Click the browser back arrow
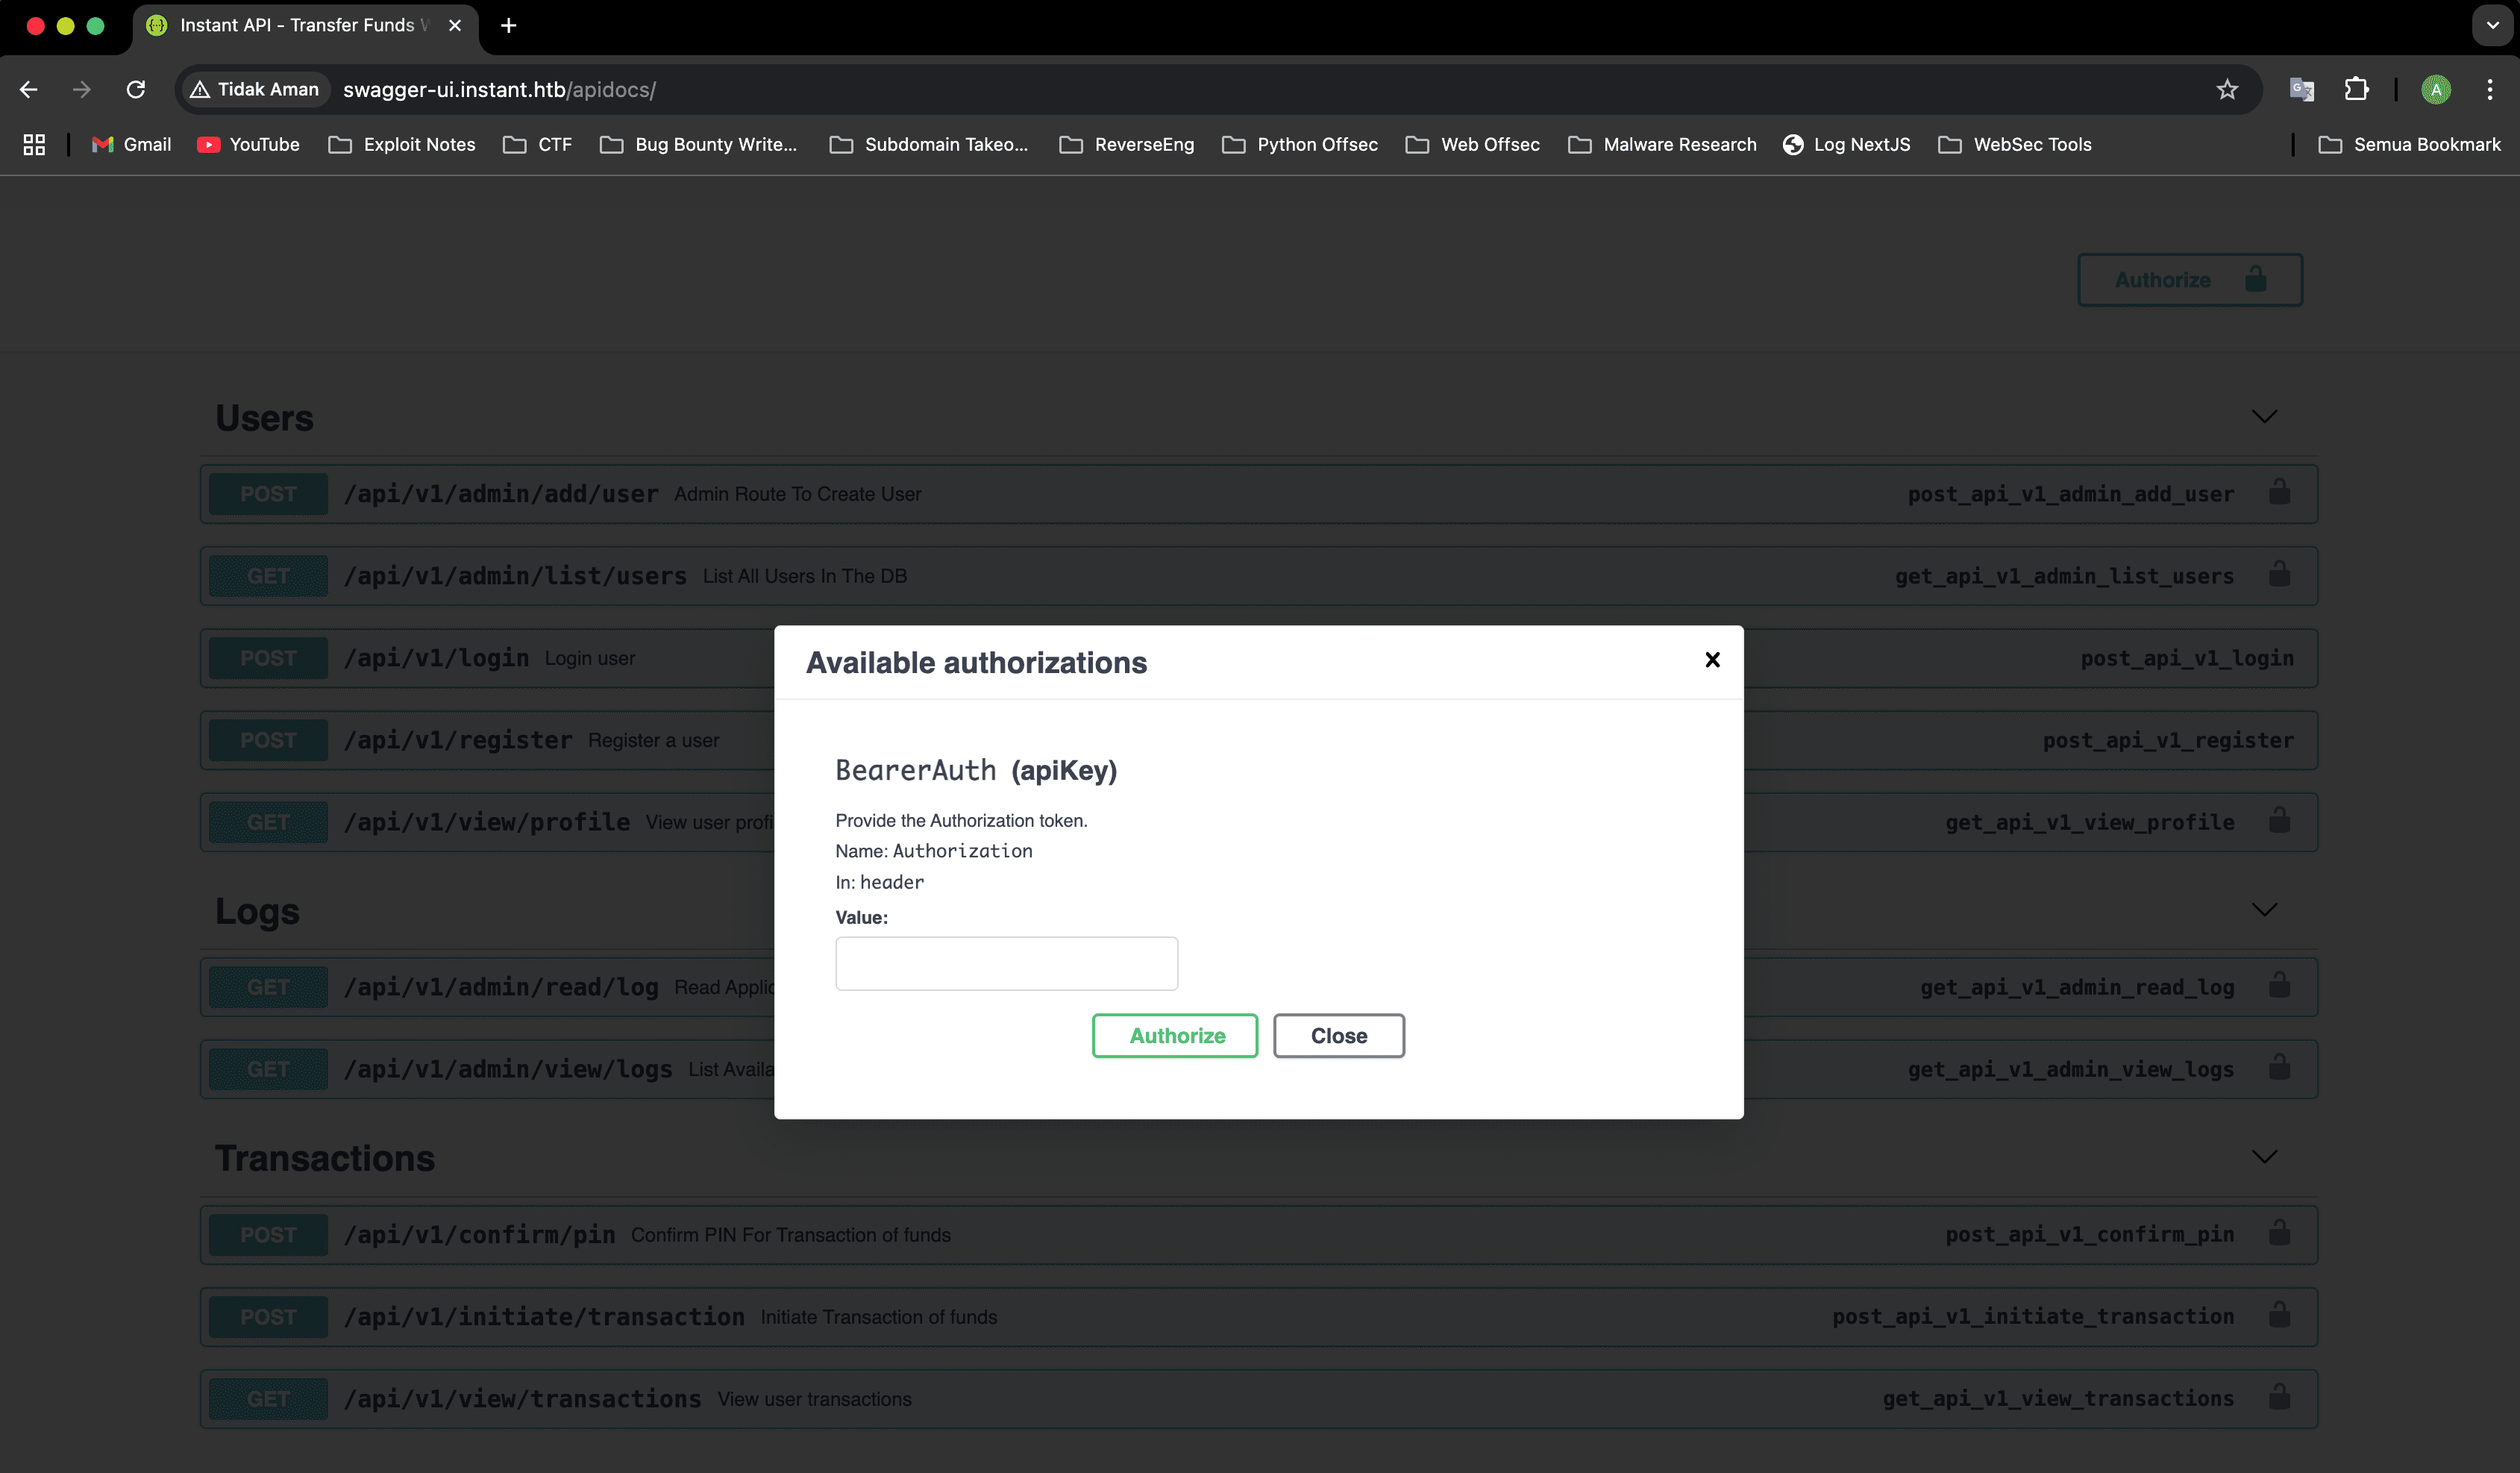2520x1473 pixels. 29,90
